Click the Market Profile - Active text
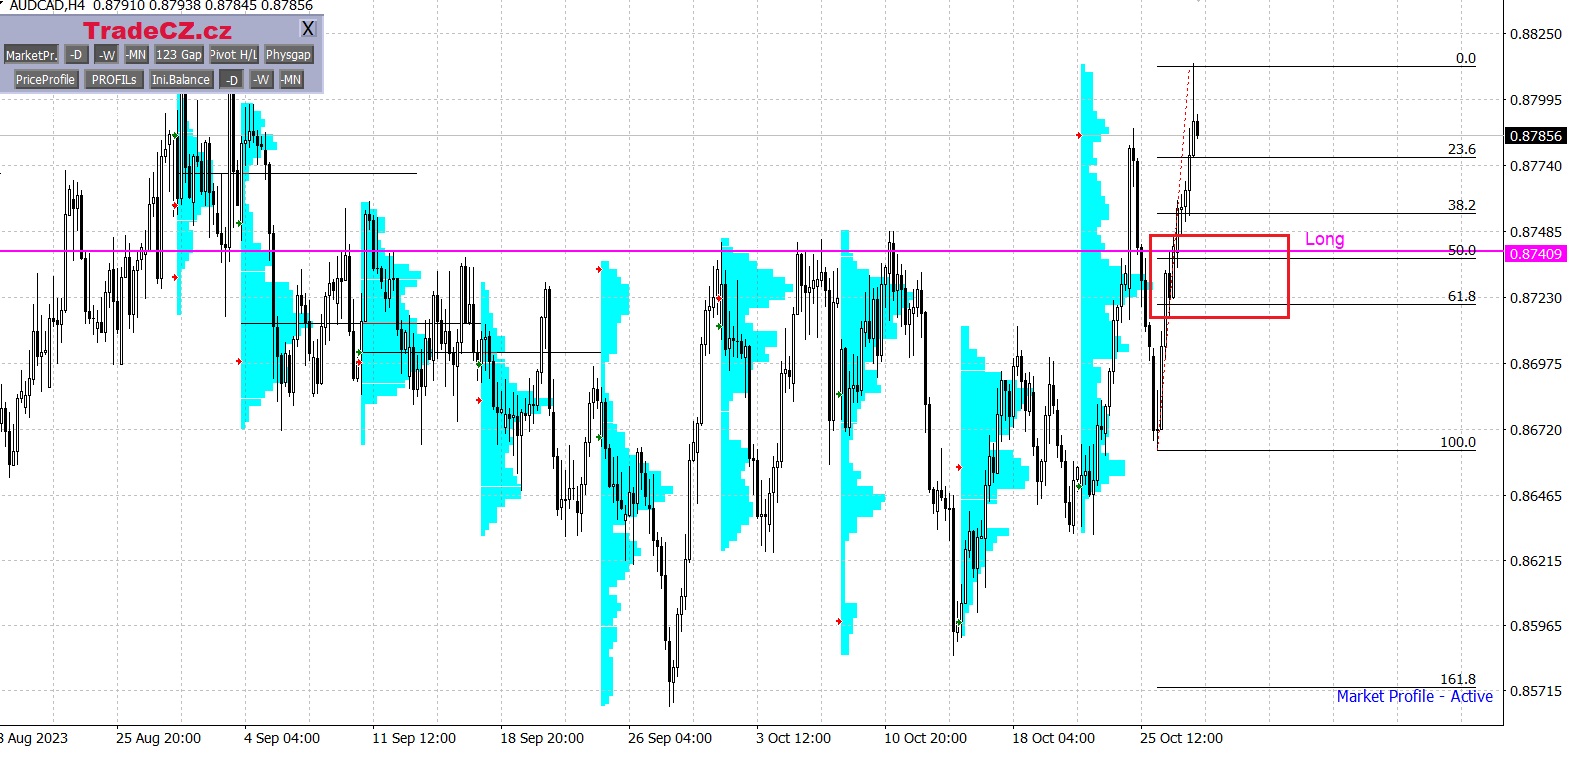Screen dimensions: 1574x760 [1414, 697]
